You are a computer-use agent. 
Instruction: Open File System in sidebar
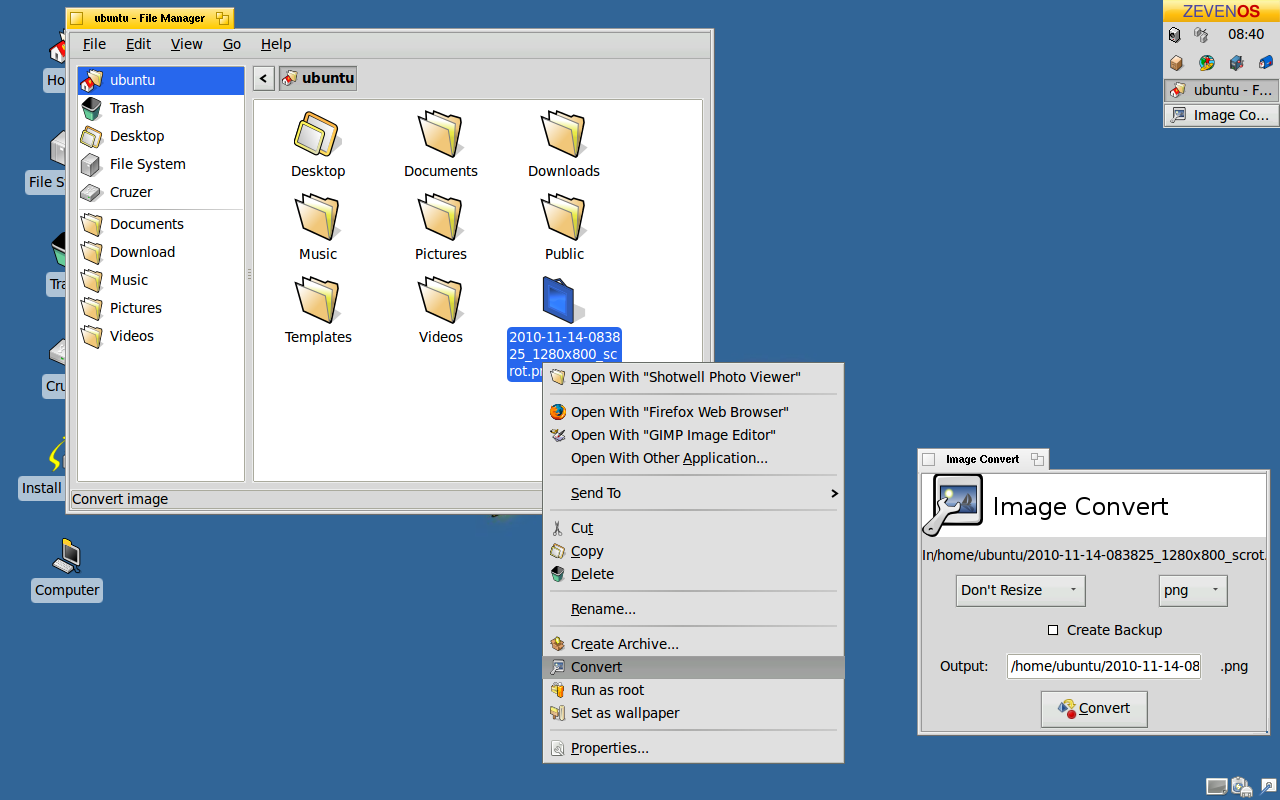[147, 164]
